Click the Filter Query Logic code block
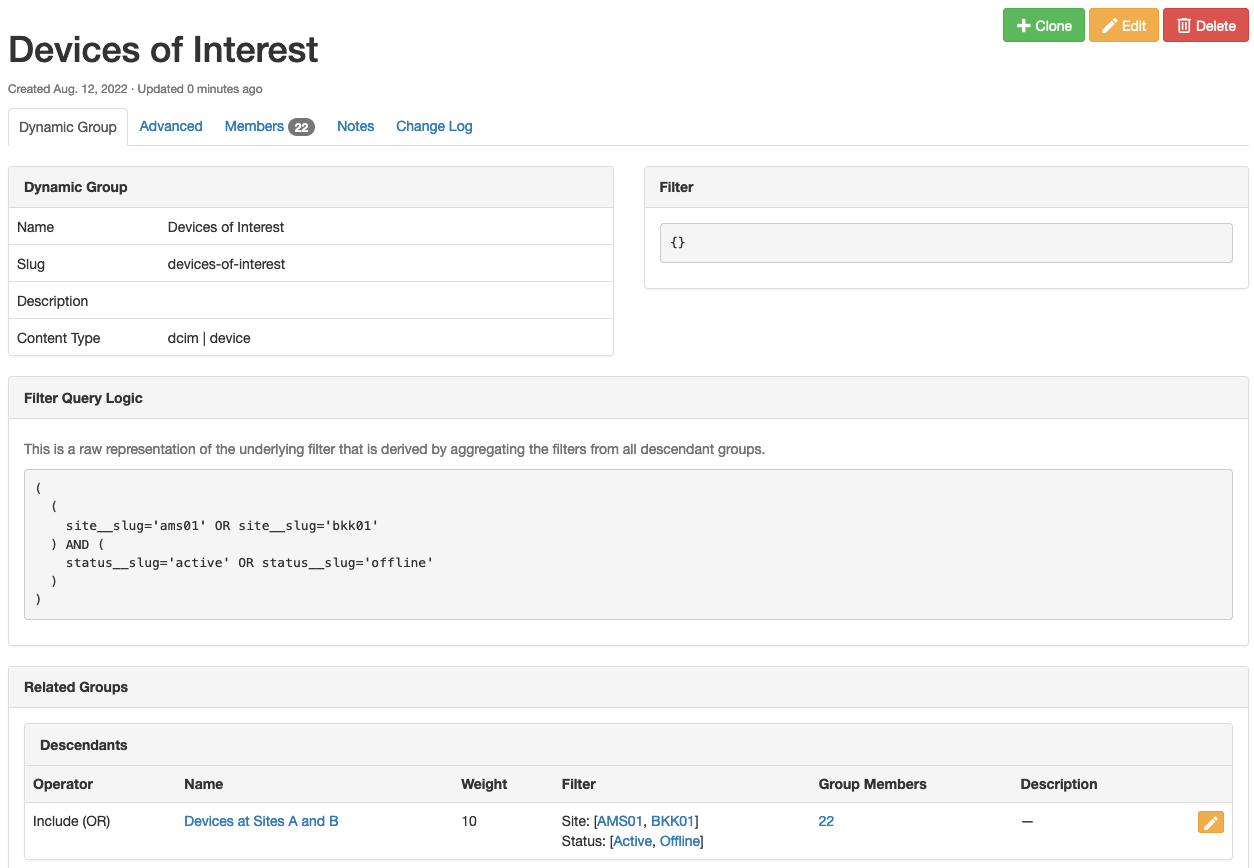The height and width of the screenshot is (868, 1254). click(x=628, y=544)
